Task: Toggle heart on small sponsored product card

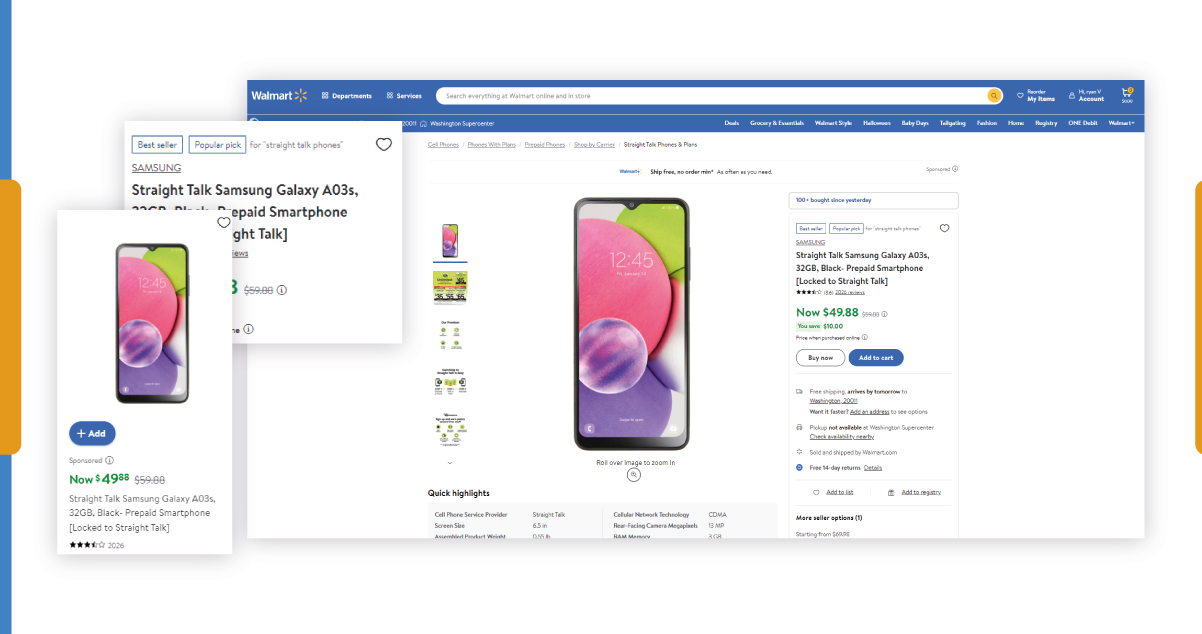Action: pyautogui.click(x=223, y=223)
